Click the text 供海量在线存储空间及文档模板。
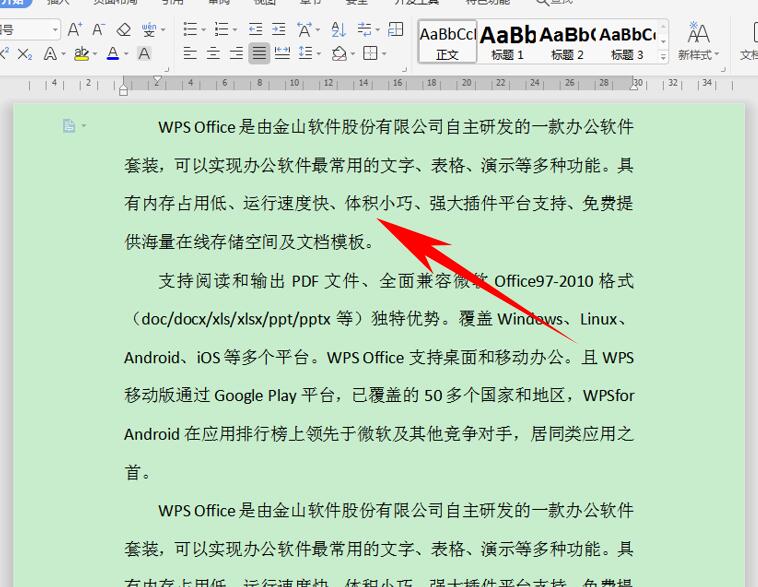Screen dimensions: 758x587 pos(250,242)
